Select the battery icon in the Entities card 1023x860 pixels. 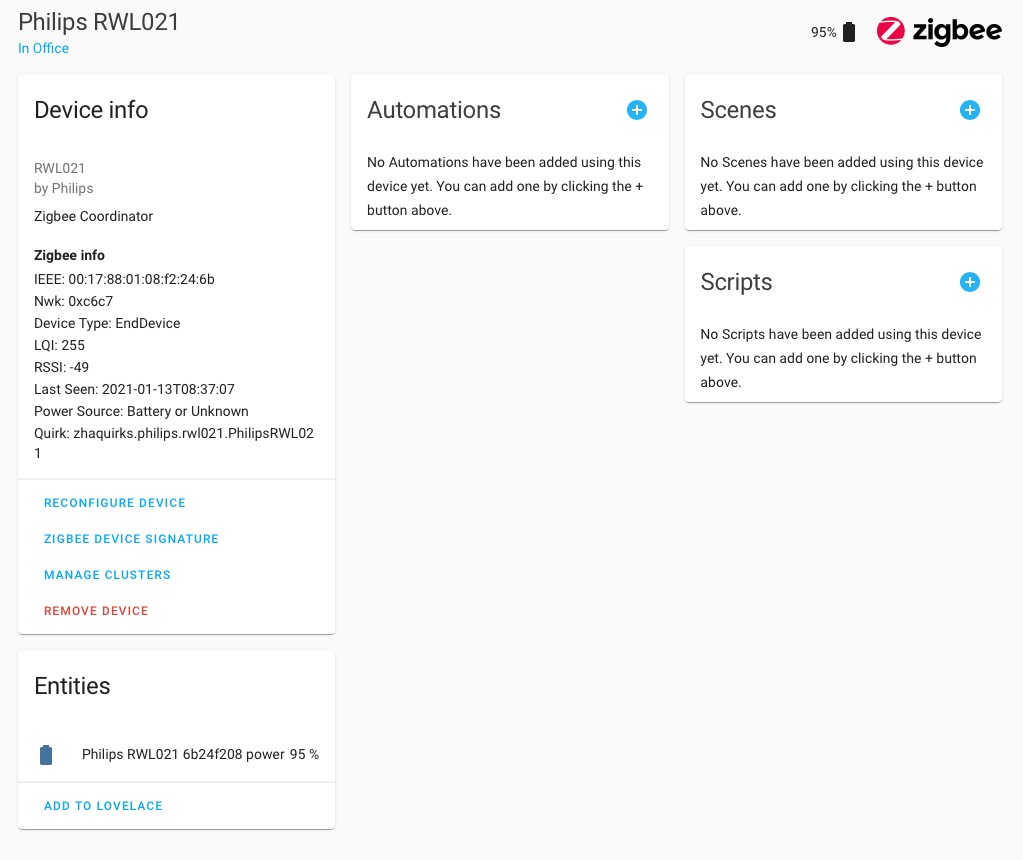coord(46,755)
